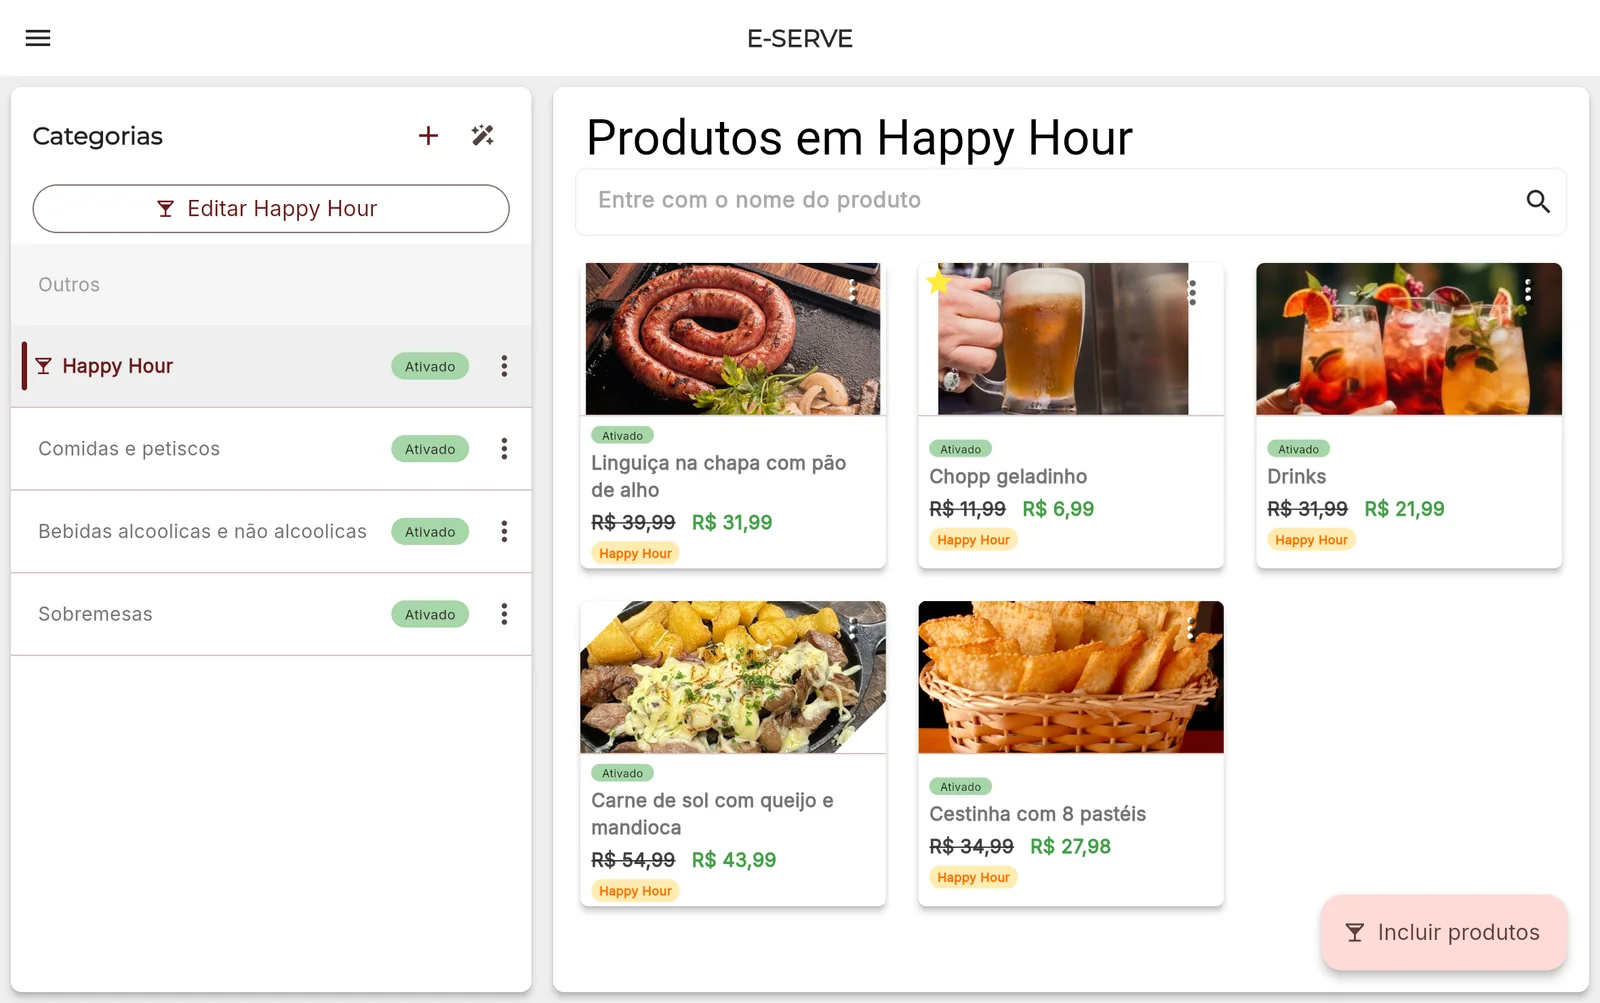Click price R$ 27,98 on Cestinha card

coord(1070,847)
